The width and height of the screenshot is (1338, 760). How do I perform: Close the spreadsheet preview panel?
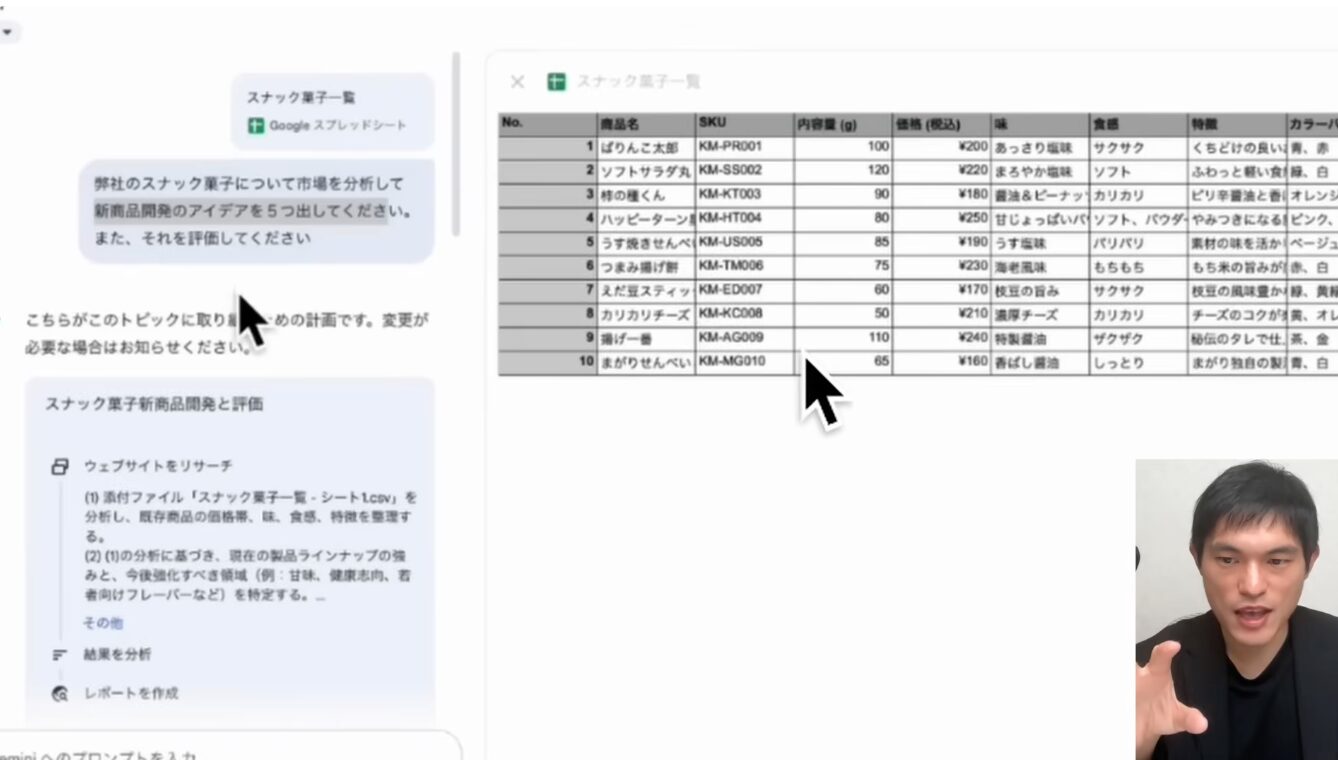pos(517,82)
